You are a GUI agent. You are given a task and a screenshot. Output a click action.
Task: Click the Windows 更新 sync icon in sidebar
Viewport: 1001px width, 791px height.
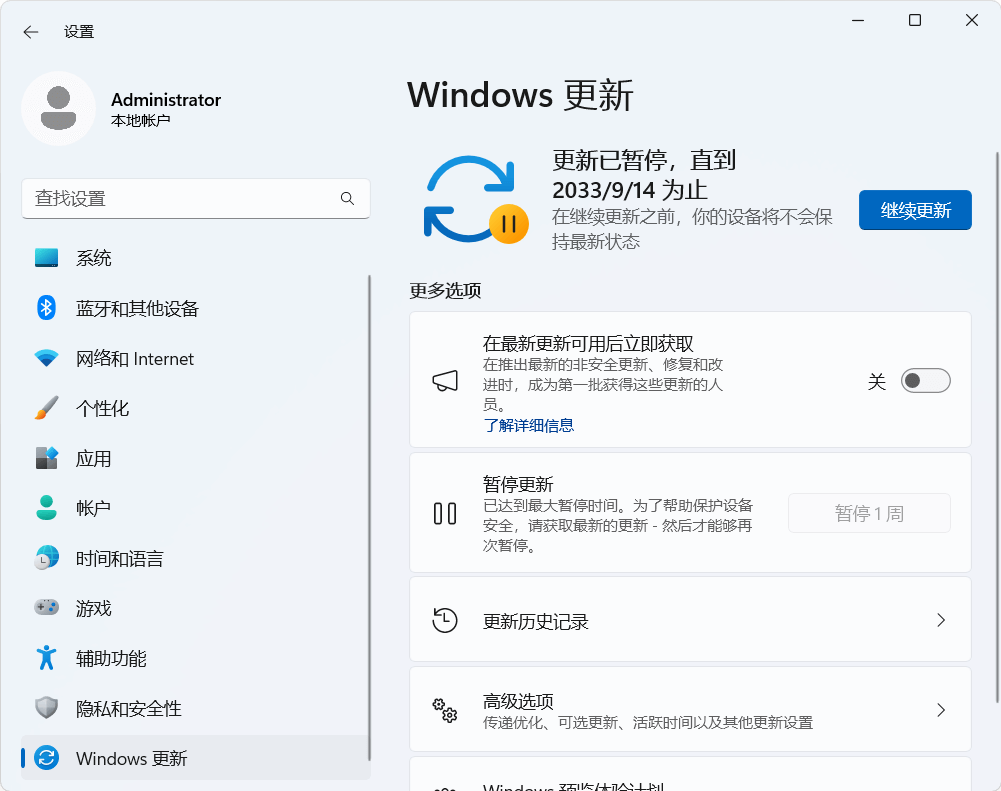coord(47,758)
